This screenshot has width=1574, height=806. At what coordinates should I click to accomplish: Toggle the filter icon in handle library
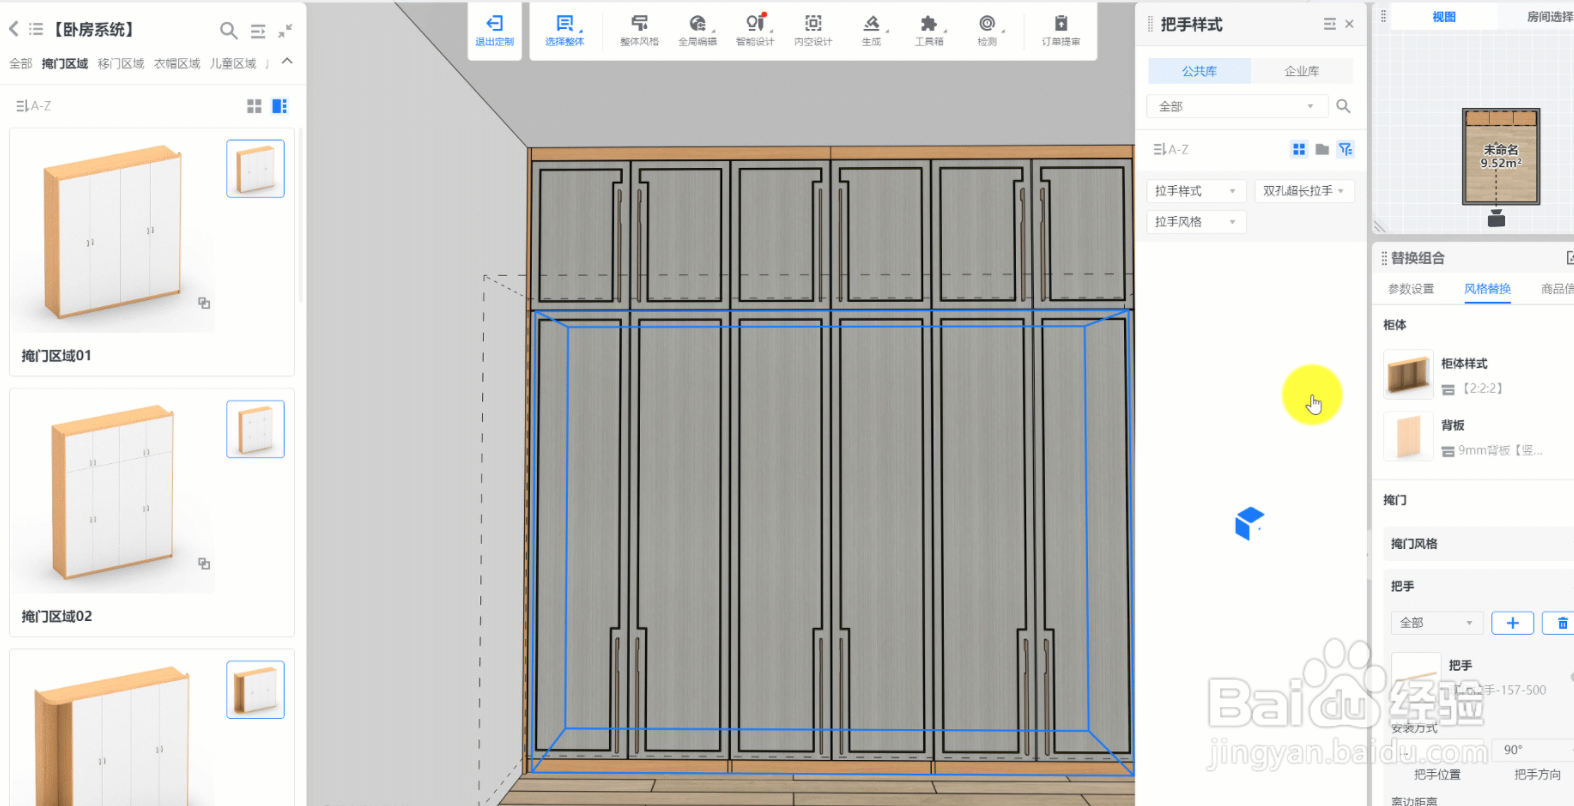pyautogui.click(x=1346, y=149)
